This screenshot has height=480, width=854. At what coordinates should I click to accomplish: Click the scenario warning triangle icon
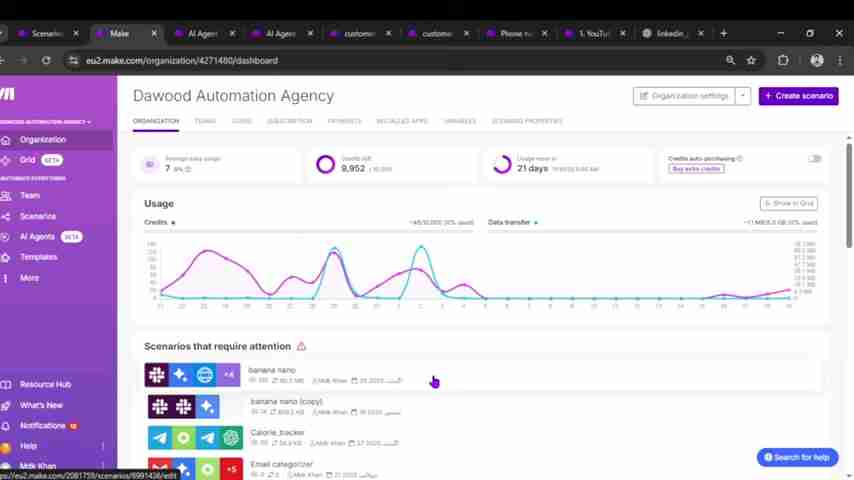[x=301, y=347]
